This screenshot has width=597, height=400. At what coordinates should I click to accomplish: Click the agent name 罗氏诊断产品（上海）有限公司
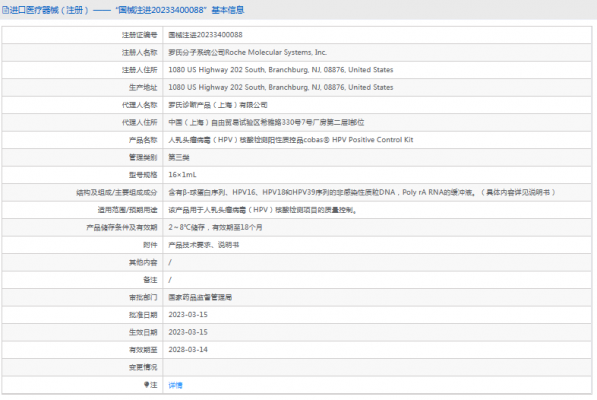[218, 105]
